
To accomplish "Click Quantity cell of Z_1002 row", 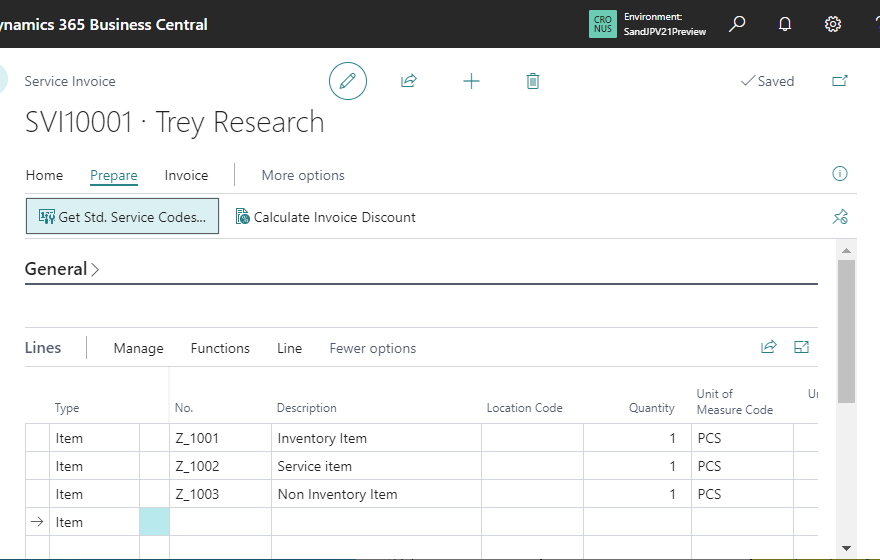I will [638, 466].
